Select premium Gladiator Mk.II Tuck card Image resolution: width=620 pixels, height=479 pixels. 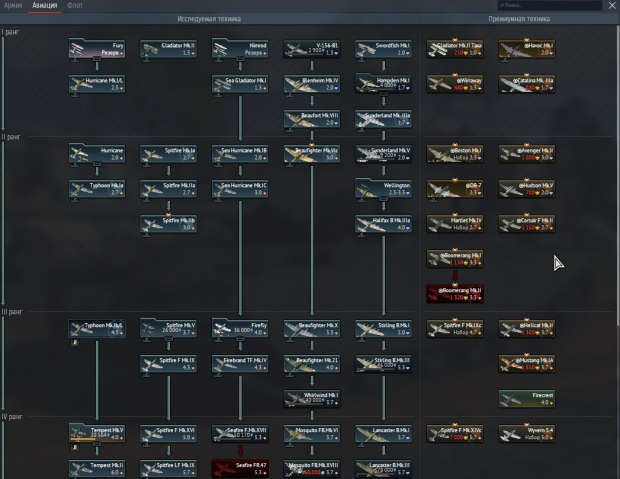pos(455,49)
